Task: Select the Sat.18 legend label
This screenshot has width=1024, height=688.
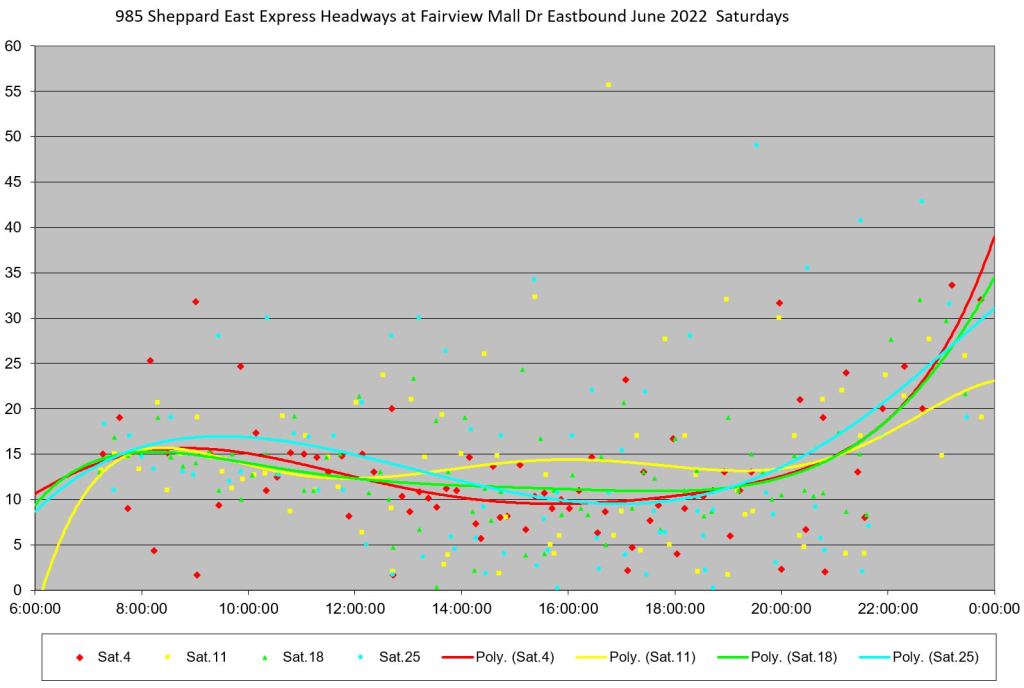Action: (300, 657)
